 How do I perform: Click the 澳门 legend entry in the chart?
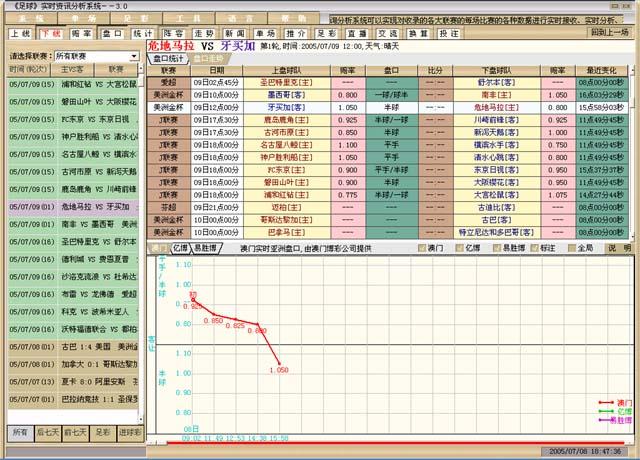616,403
